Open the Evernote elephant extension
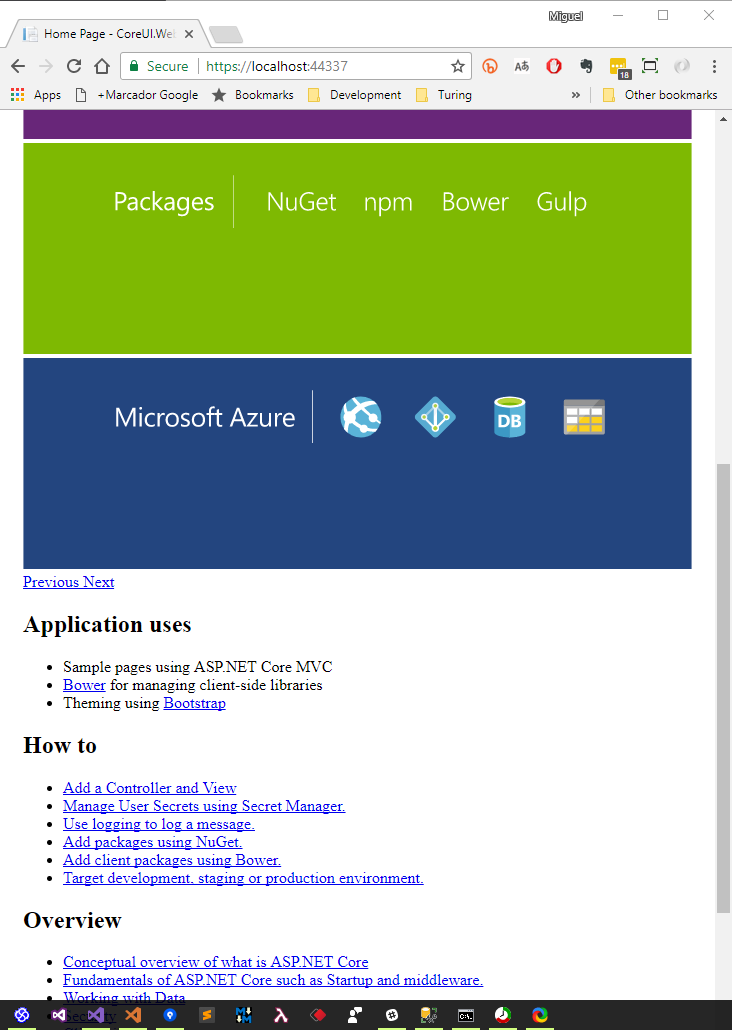The height and width of the screenshot is (1030, 732). [x=586, y=66]
